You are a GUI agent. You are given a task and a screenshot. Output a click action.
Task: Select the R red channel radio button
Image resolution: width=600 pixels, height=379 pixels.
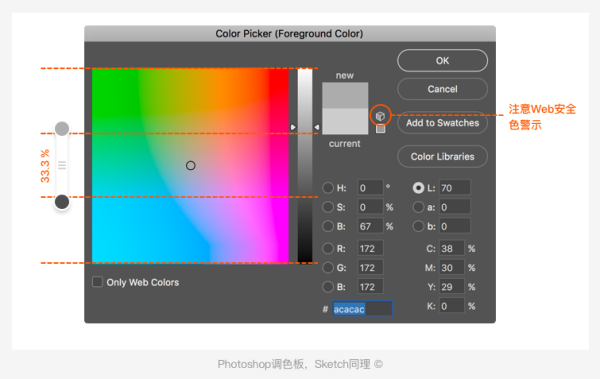coord(328,248)
